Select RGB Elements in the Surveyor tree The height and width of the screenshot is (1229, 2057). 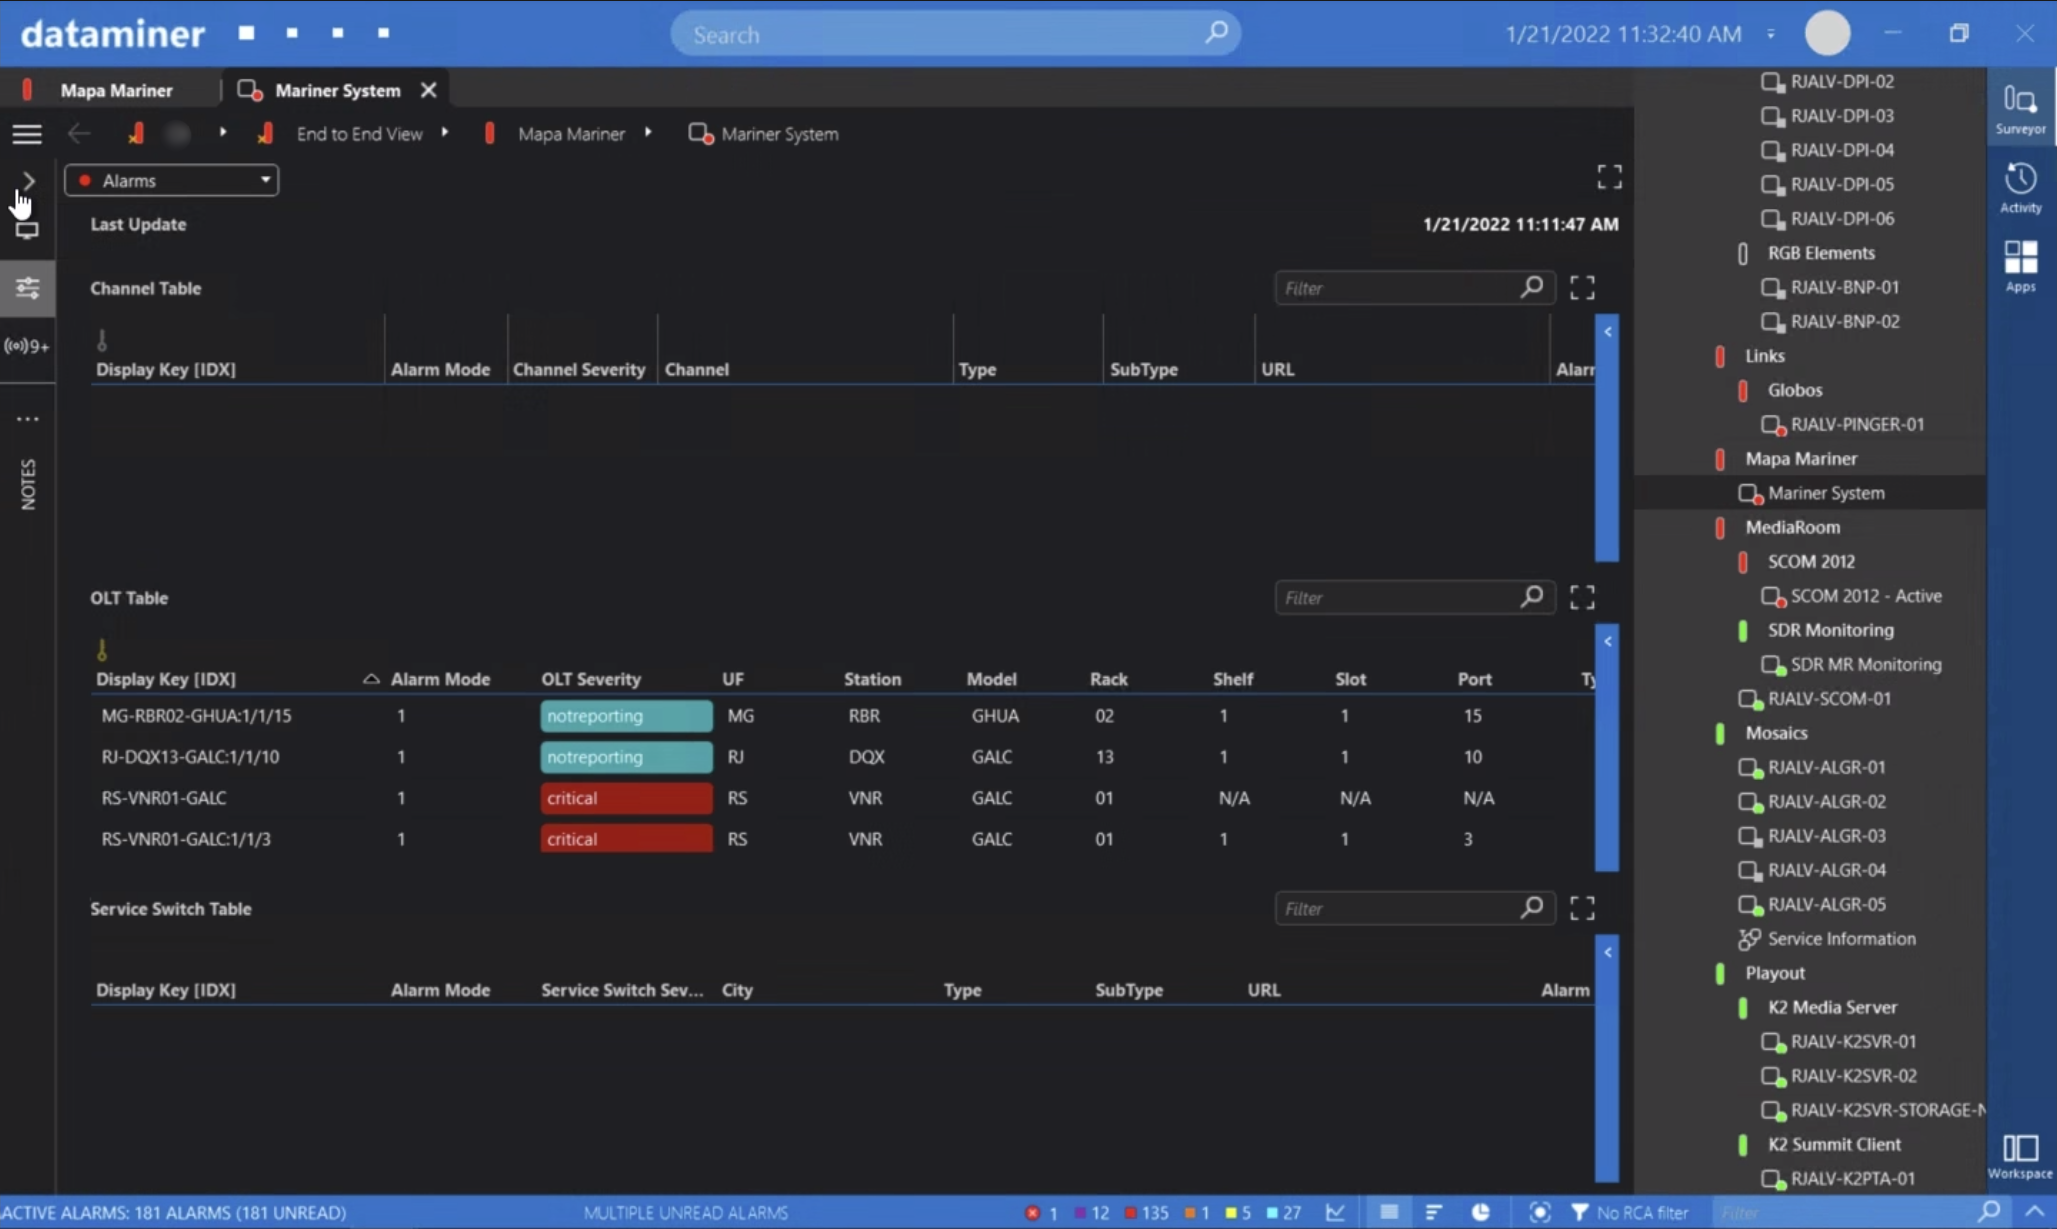[1821, 253]
